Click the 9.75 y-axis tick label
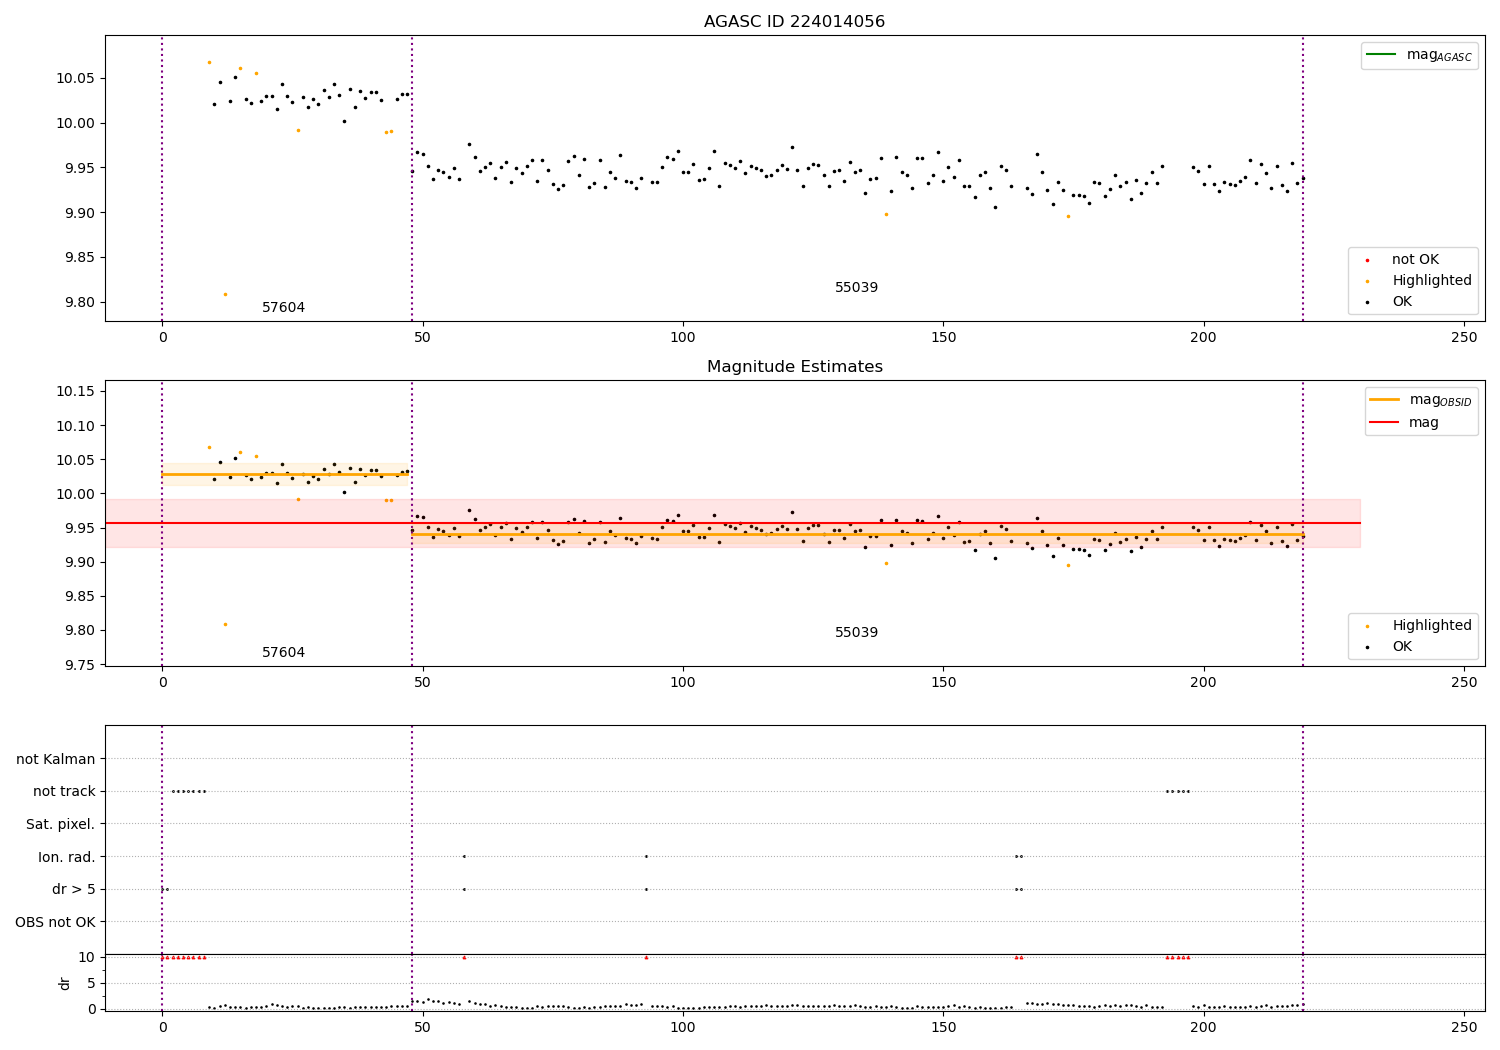The image size is (1500, 1050). pos(79,665)
